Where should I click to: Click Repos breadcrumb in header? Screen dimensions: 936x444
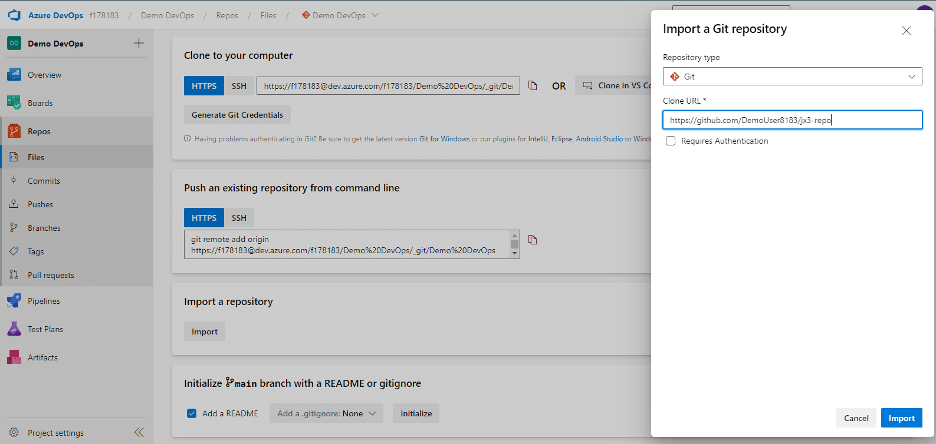226,16
